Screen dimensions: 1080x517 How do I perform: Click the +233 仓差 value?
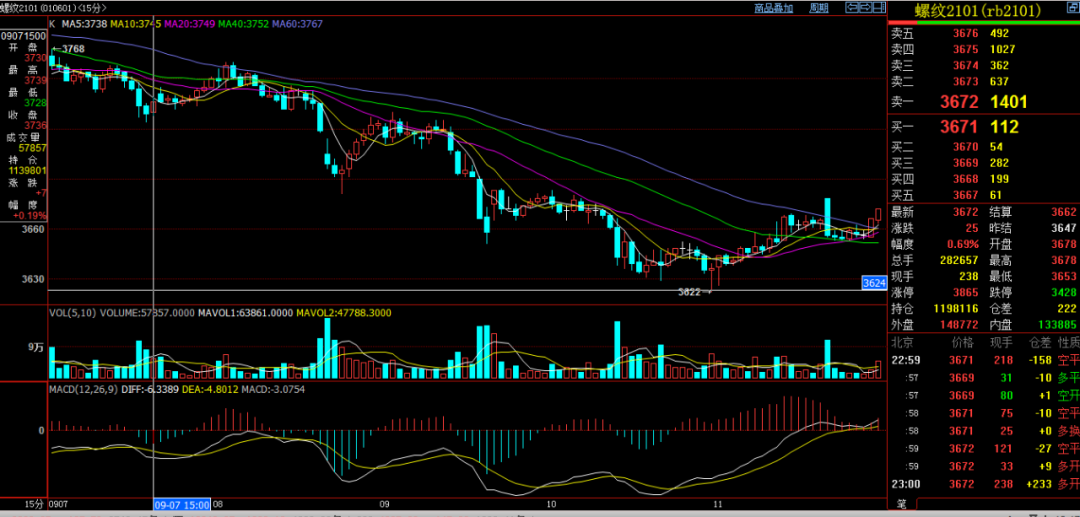pyautogui.click(x=1038, y=484)
